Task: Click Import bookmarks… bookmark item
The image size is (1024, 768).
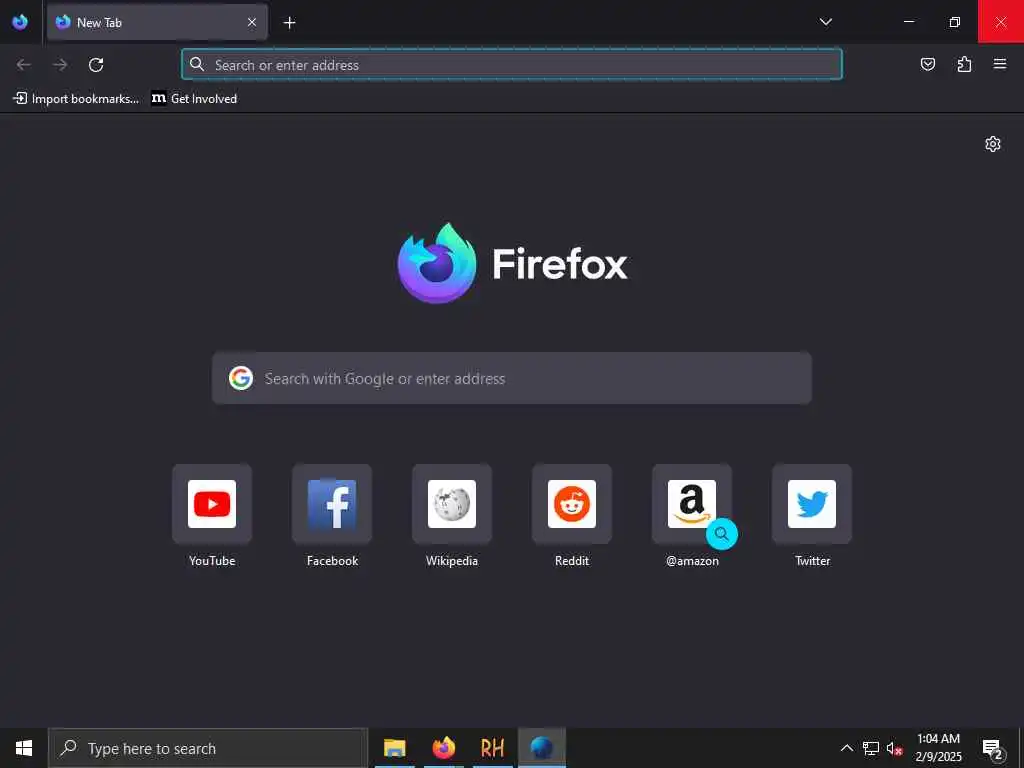Action: [x=76, y=99]
